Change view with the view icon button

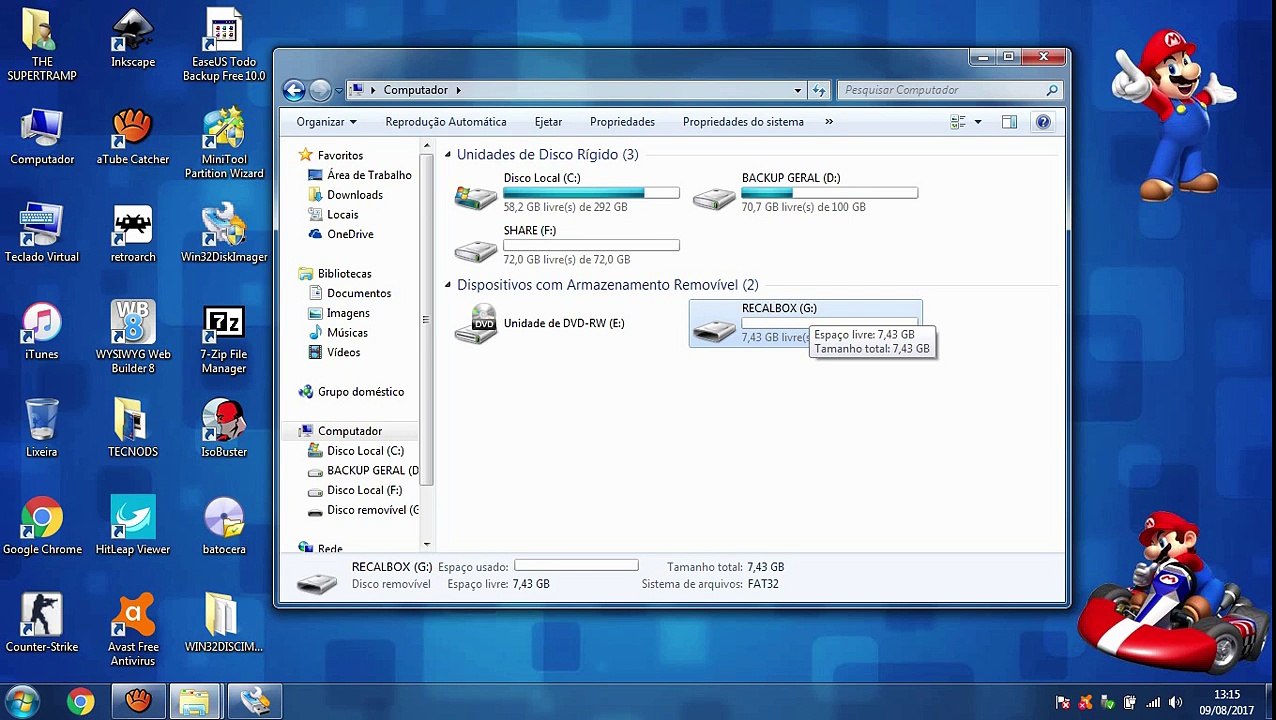point(958,122)
